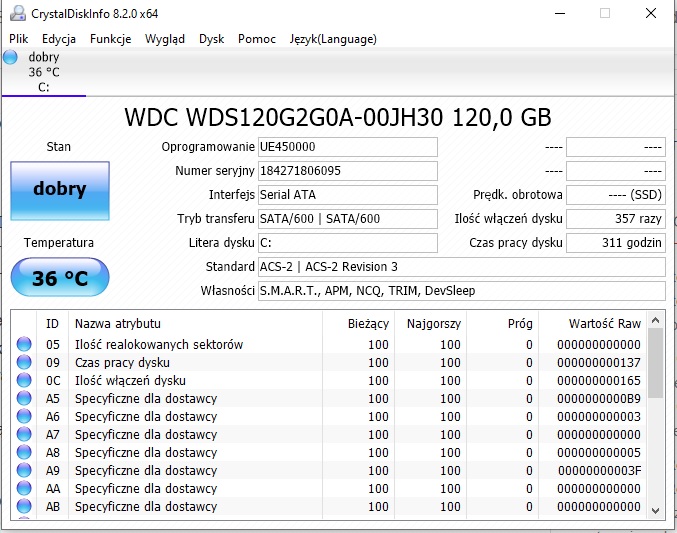Screen dimensions: 677x533
Task: Click status orb for attribute A7
Action: (x=24, y=434)
